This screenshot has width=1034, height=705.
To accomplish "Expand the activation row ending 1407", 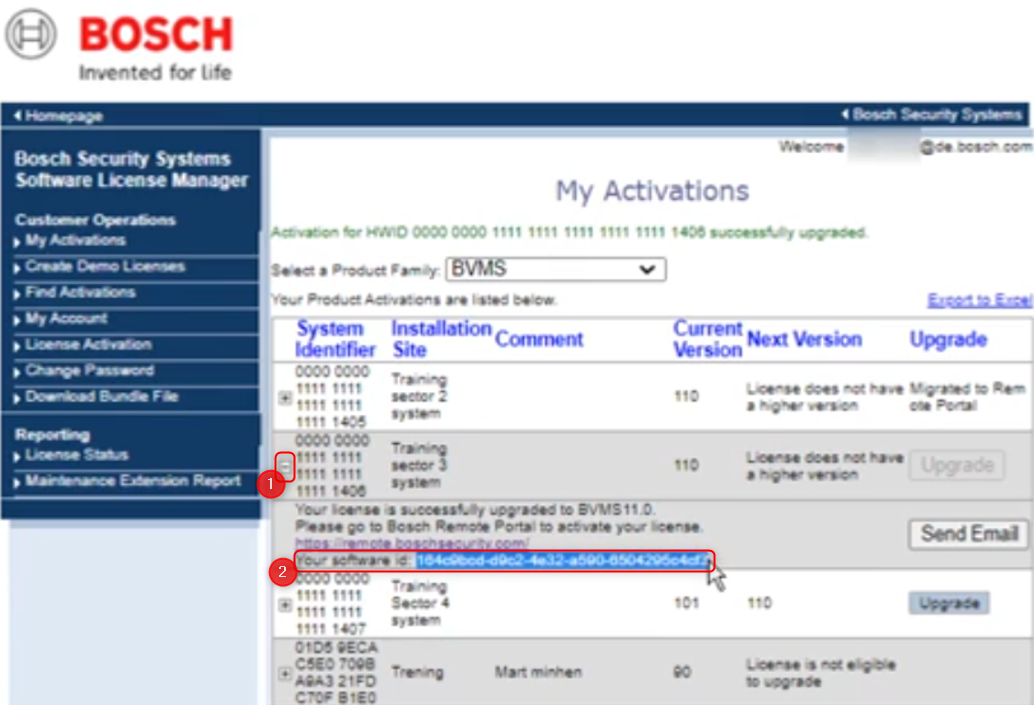I will click(x=285, y=604).
